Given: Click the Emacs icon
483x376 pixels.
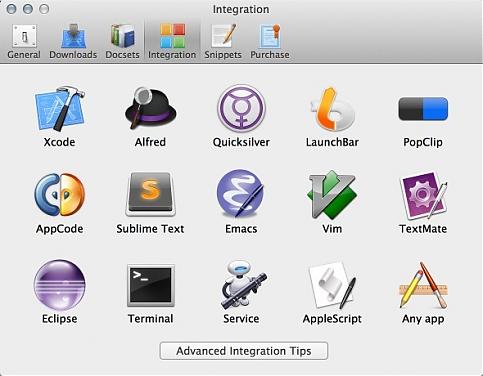Looking at the screenshot, I should [241, 194].
